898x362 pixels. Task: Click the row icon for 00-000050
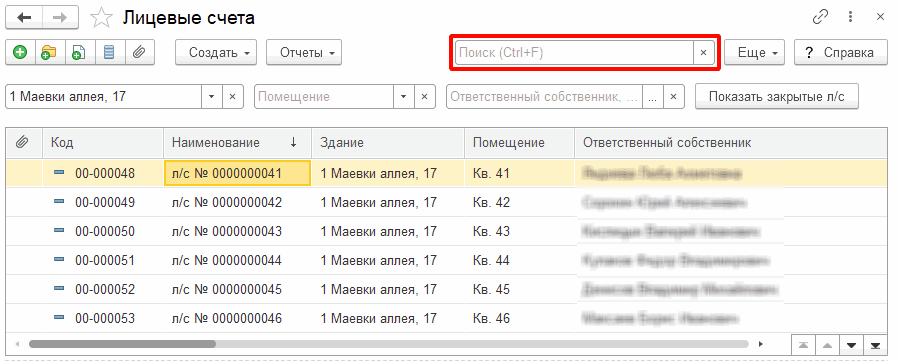pos(59,231)
